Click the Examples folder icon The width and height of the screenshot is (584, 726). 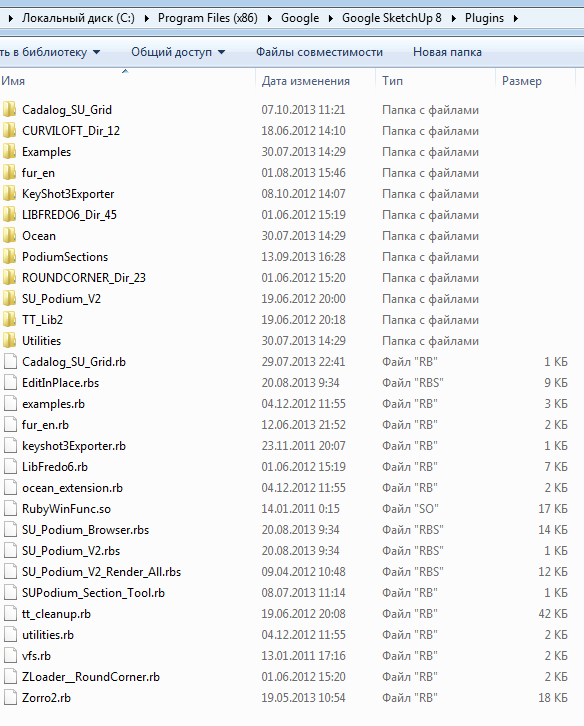point(9,152)
